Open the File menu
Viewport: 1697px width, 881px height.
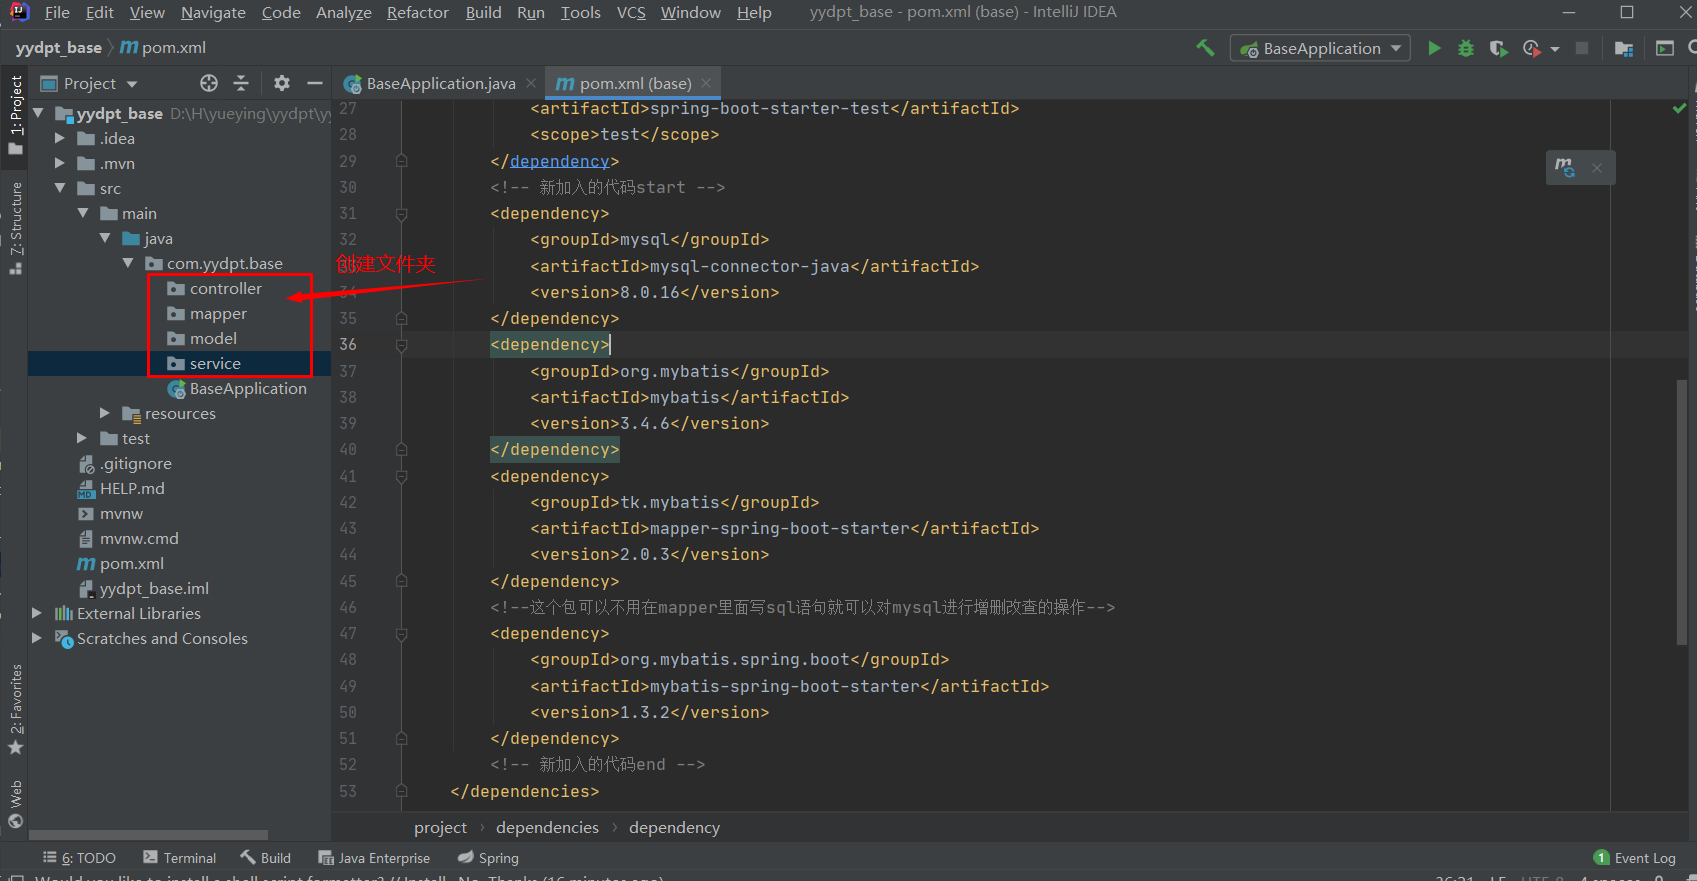(57, 12)
